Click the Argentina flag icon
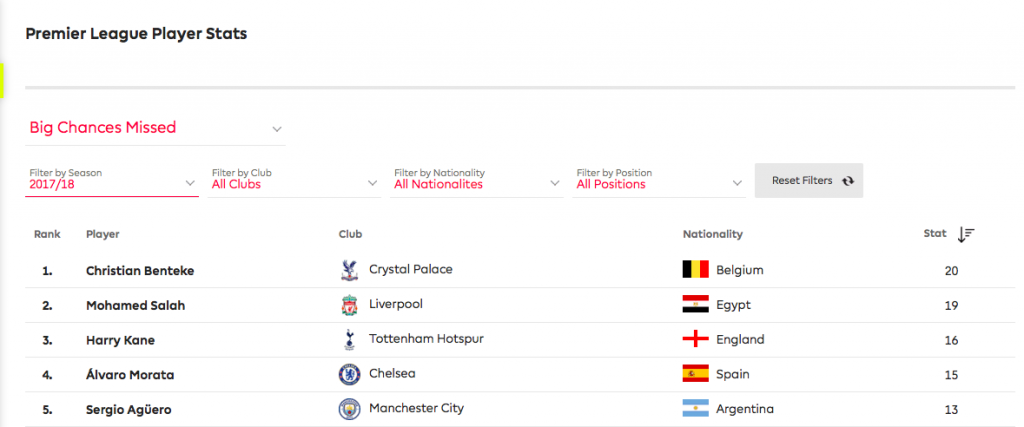 (x=696, y=409)
